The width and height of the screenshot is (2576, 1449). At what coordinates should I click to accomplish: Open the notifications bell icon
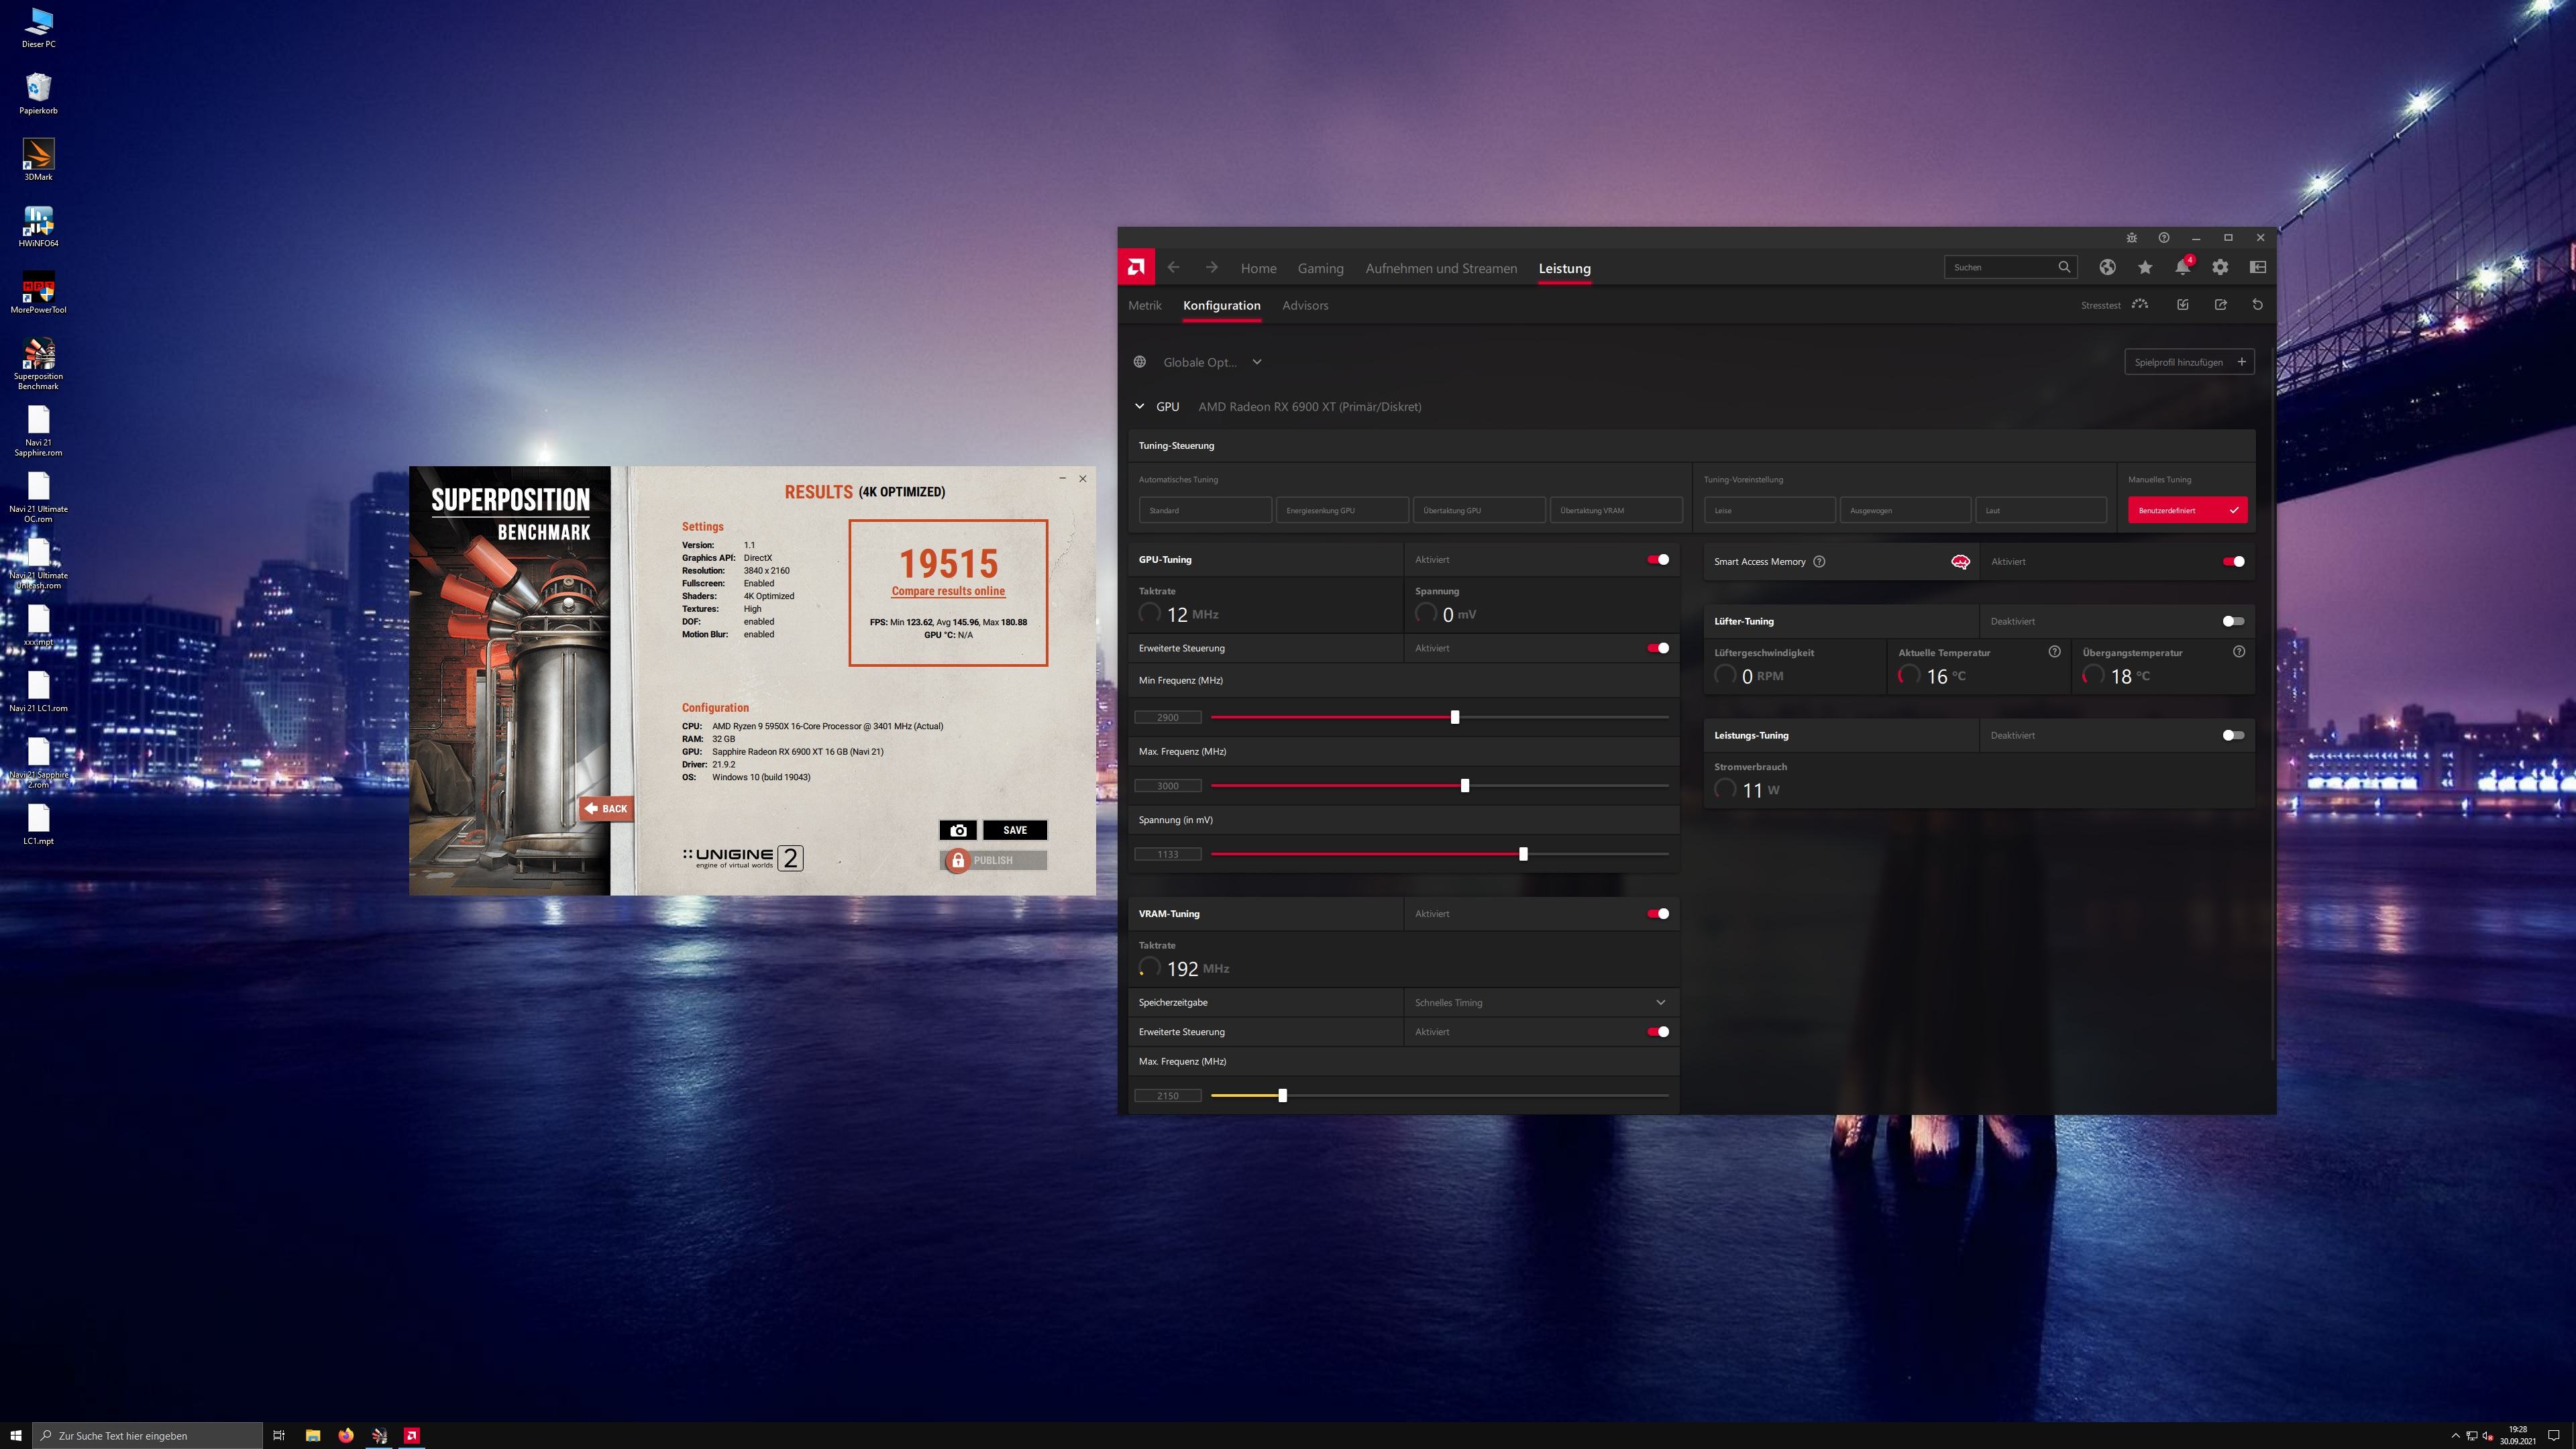2182,267
